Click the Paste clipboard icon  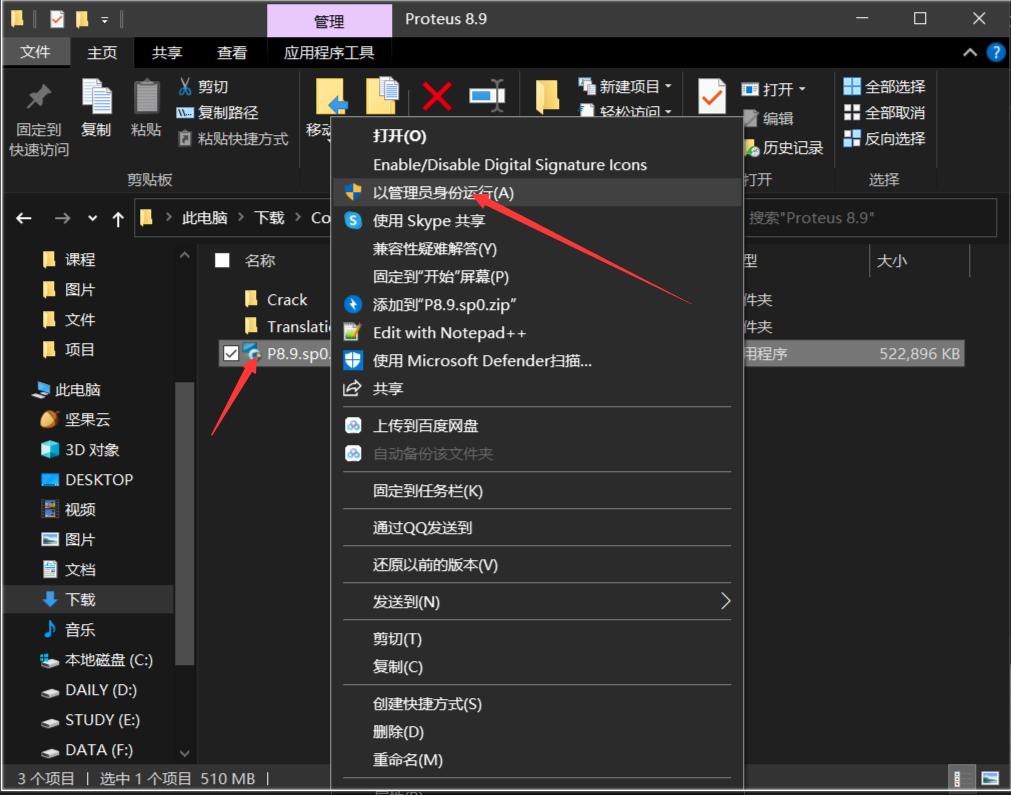pos(146,97)
